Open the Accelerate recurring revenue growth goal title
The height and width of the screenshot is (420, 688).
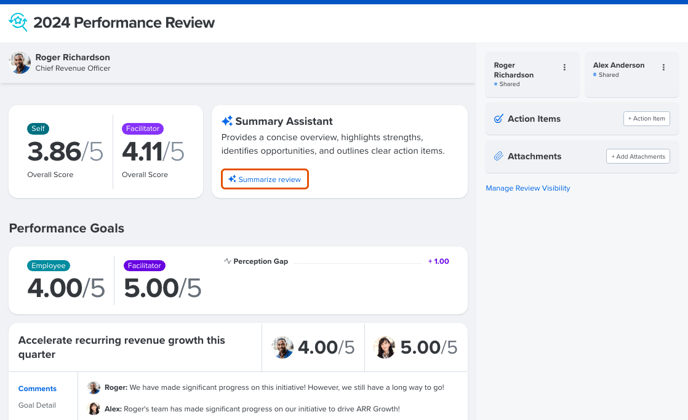pyautogui.click(x=122, y=347)
